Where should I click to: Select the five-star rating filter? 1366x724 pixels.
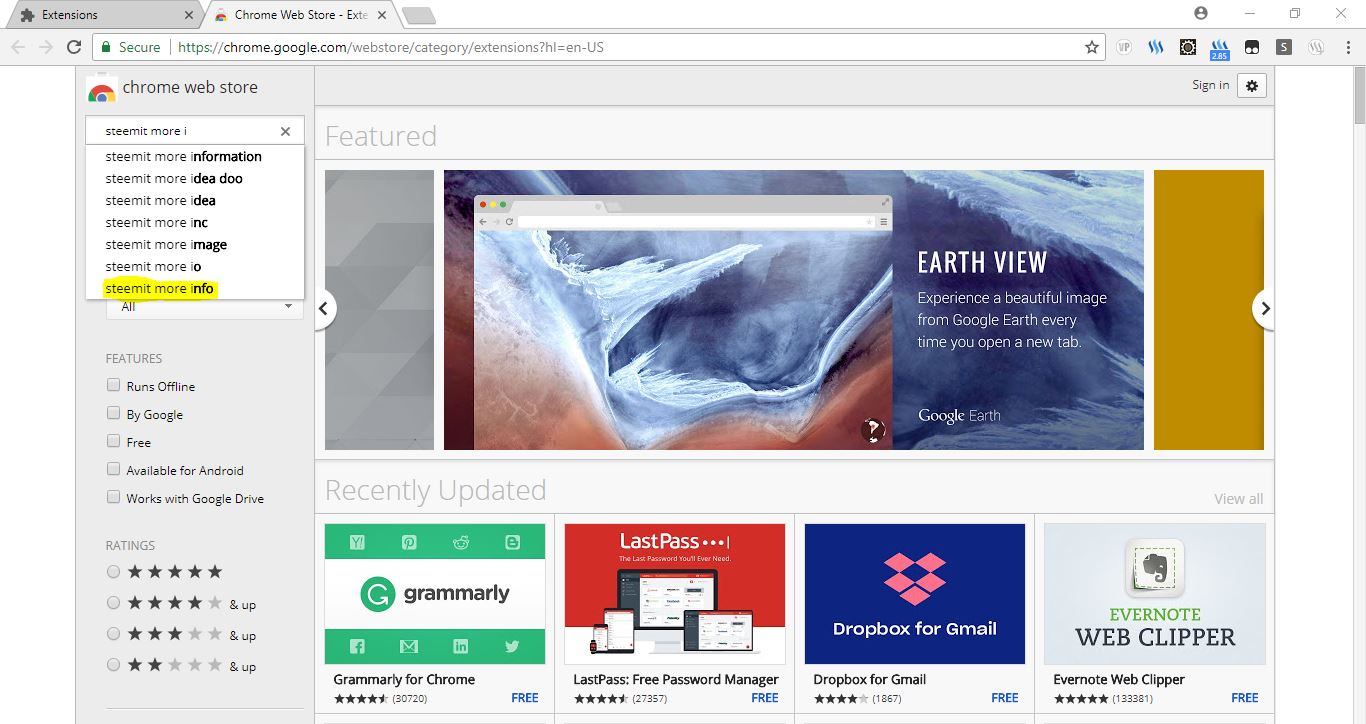click(113, 572)
